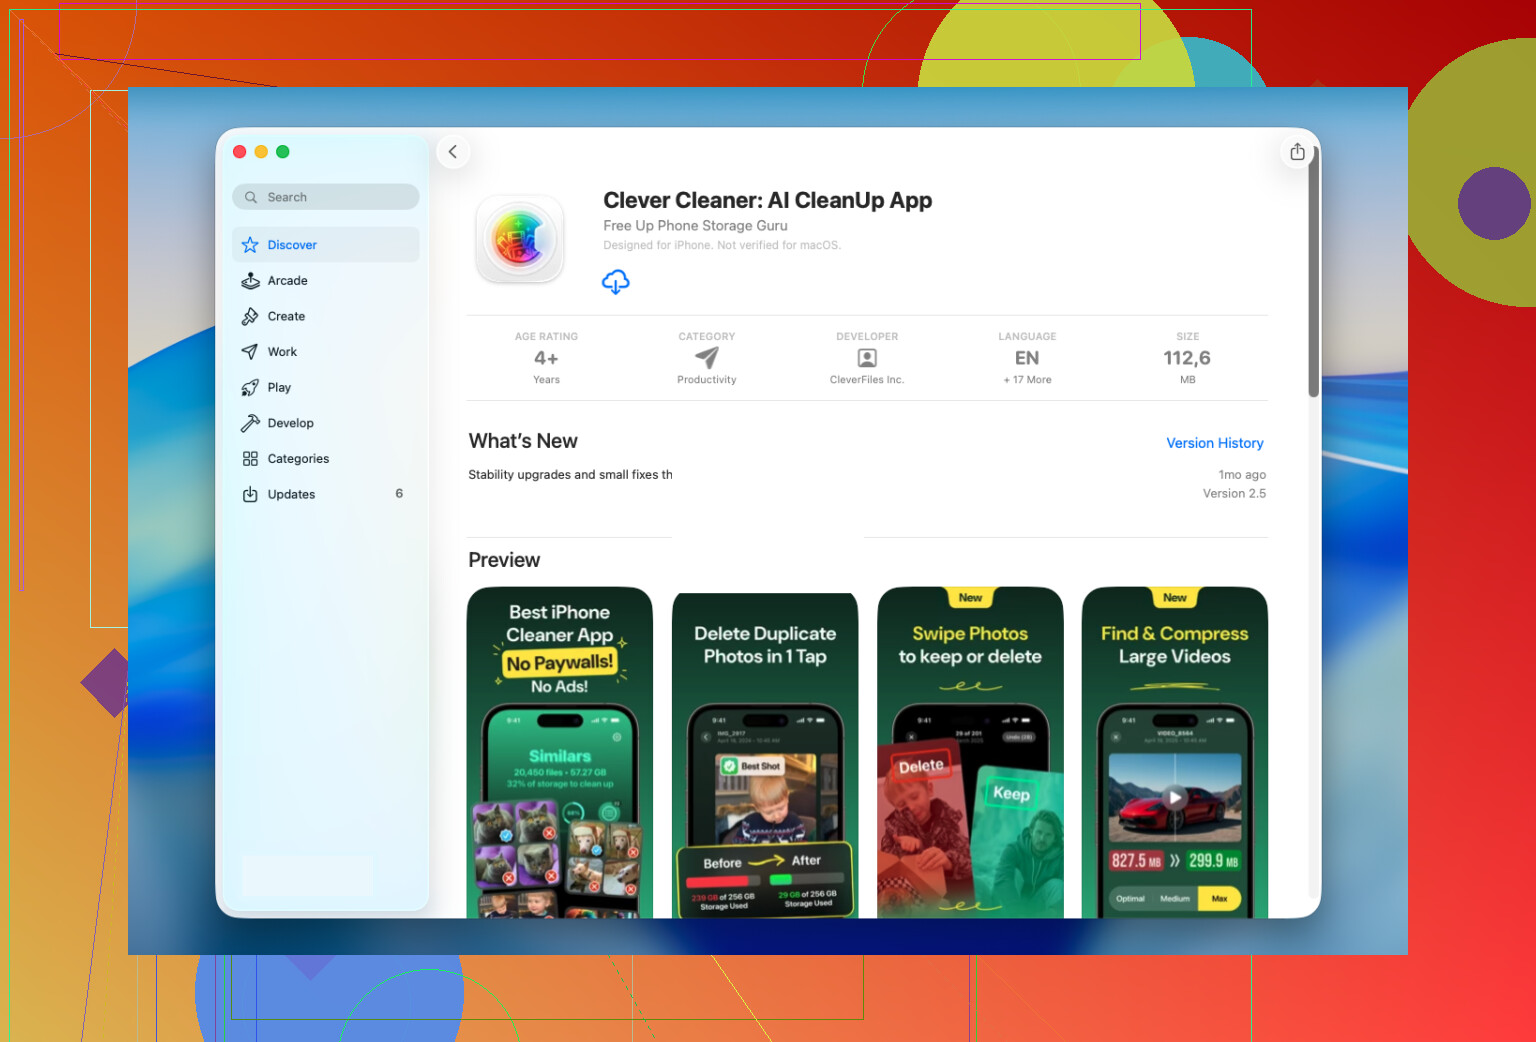Viewport: 1536px width, 1042px height.
Task: Focus the Search field
Action: point(326,197)
